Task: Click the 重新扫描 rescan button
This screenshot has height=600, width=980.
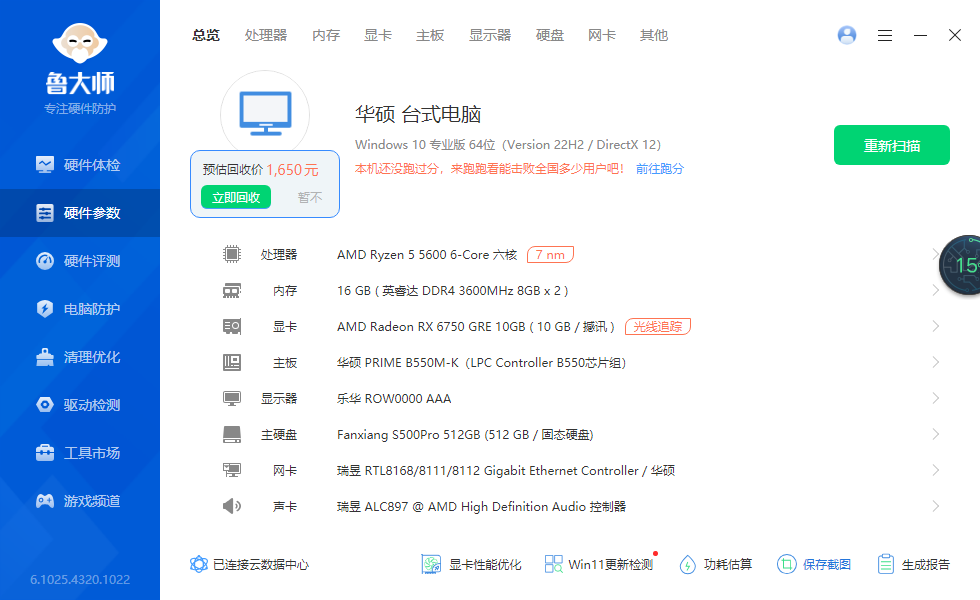Action: [x=892, y=145]
